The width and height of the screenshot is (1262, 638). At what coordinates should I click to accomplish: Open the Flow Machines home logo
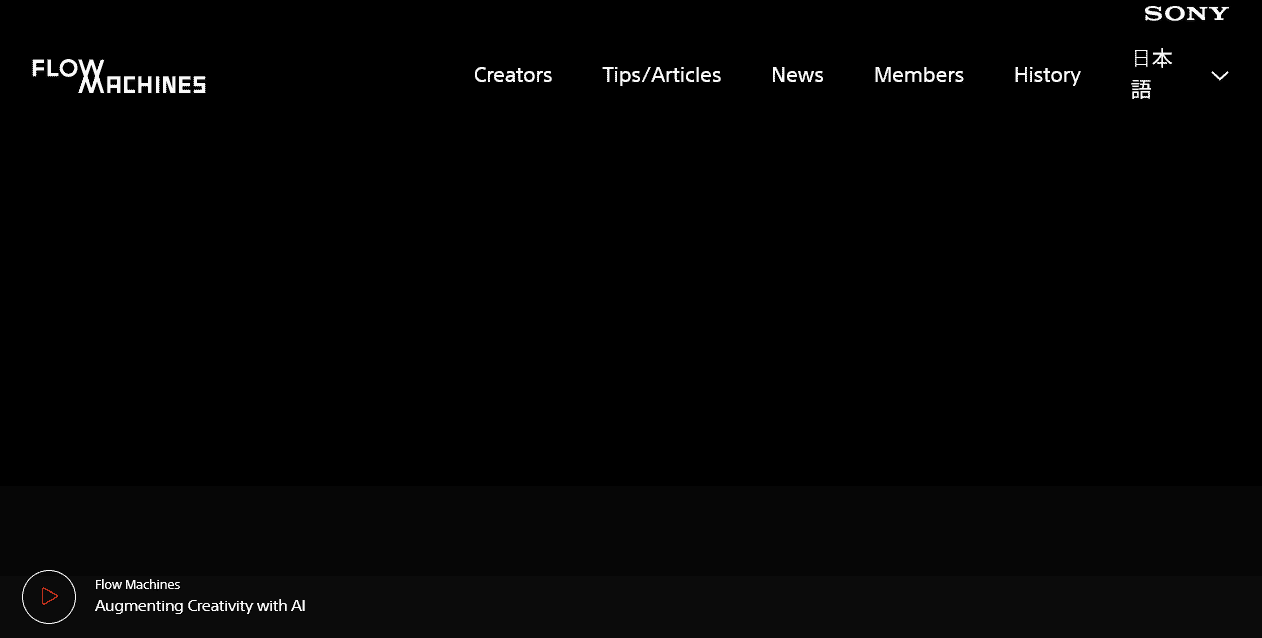pyautogui.click(x=119, y=76)
